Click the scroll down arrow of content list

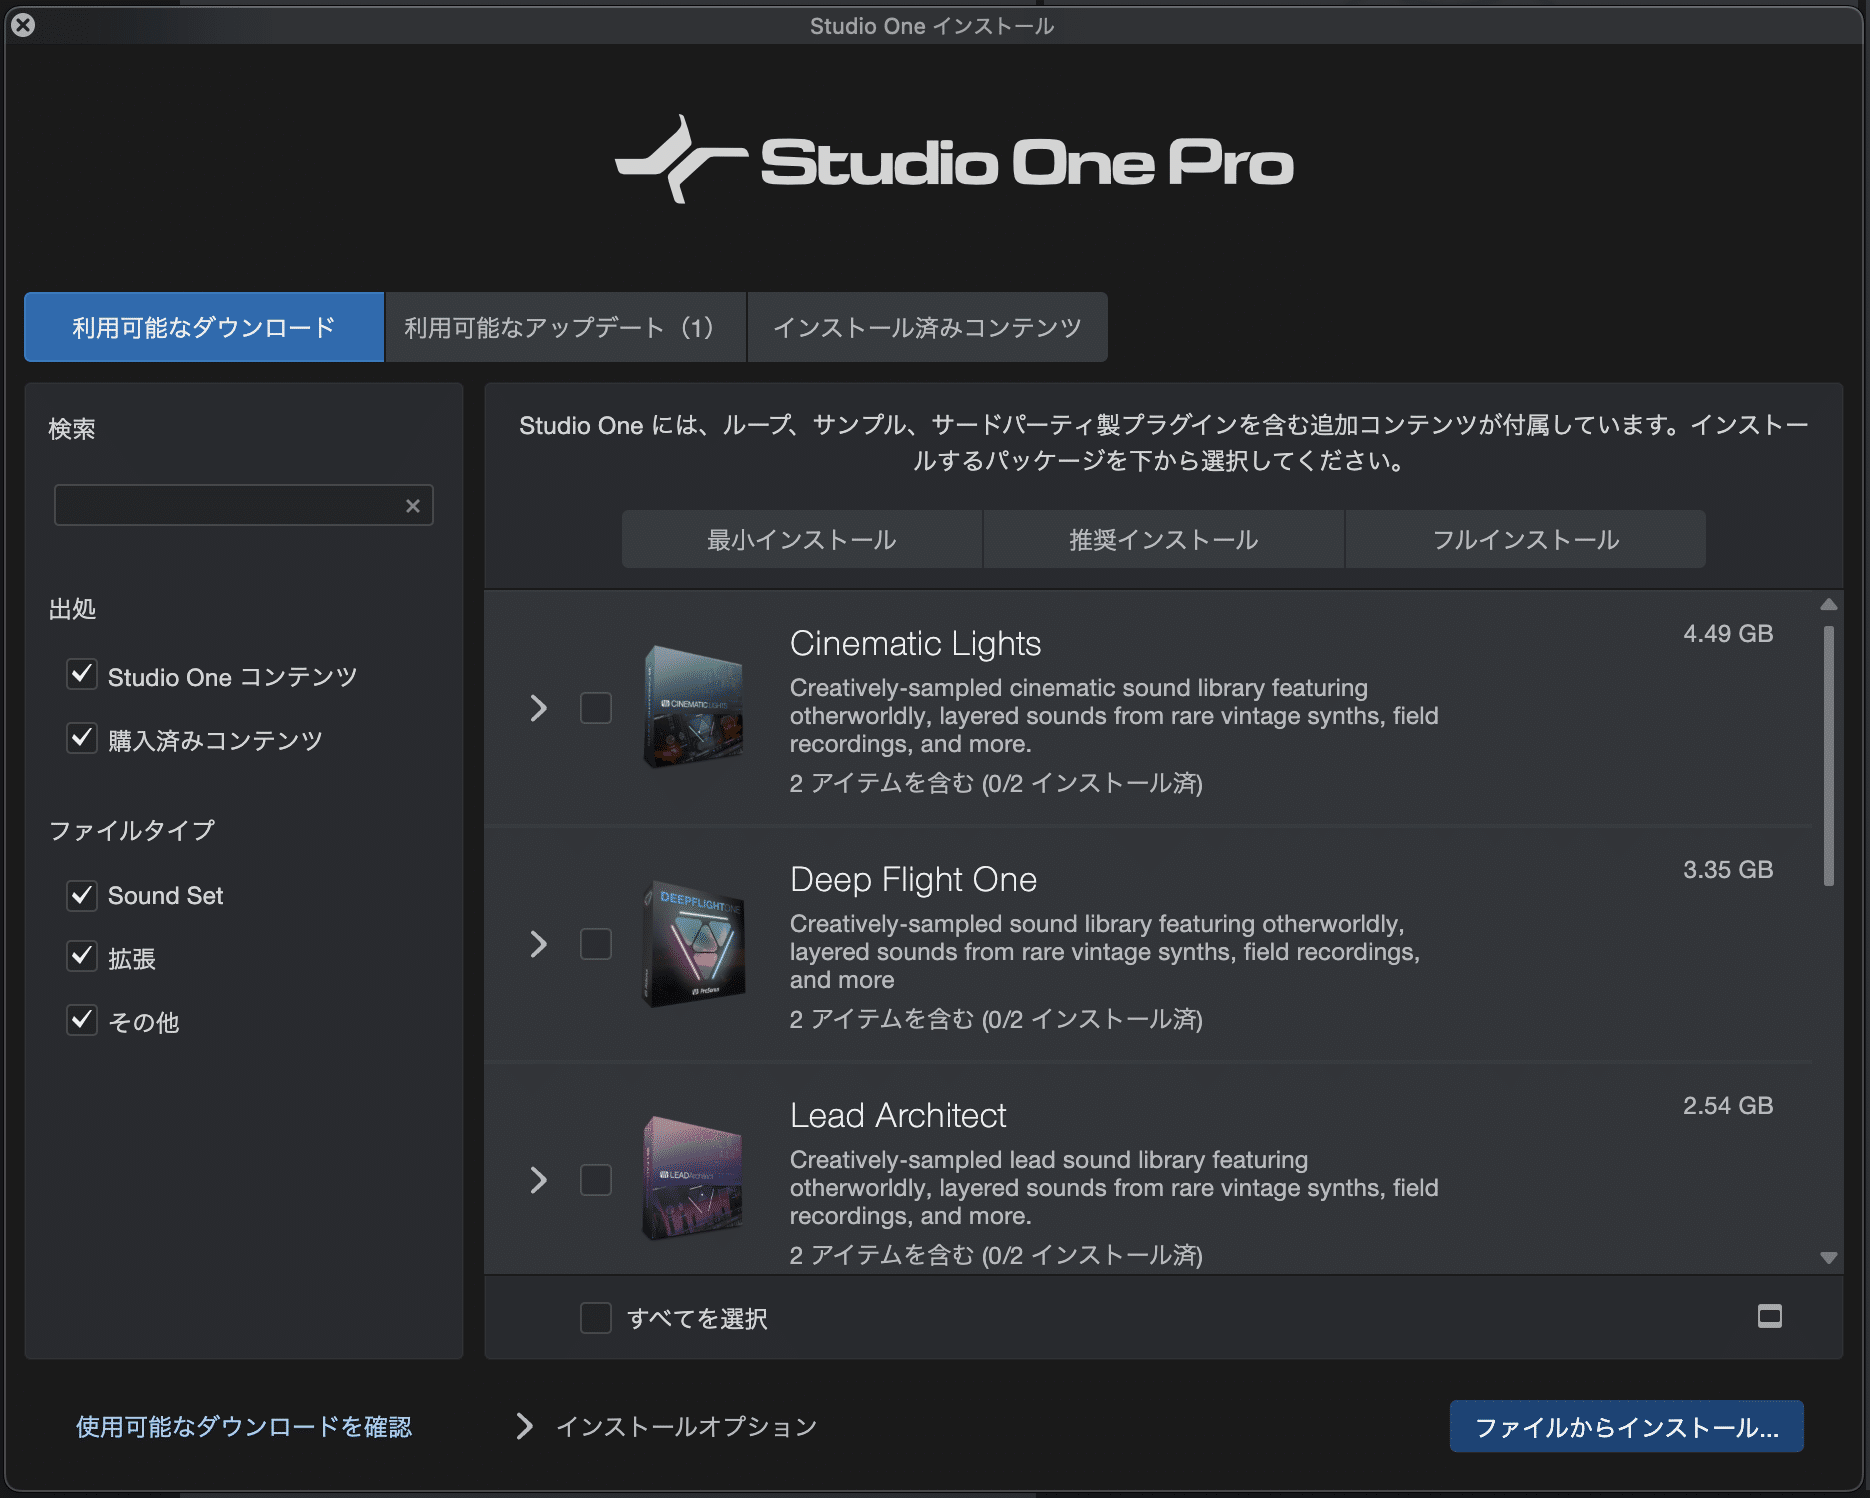tap(1829, 1258)
